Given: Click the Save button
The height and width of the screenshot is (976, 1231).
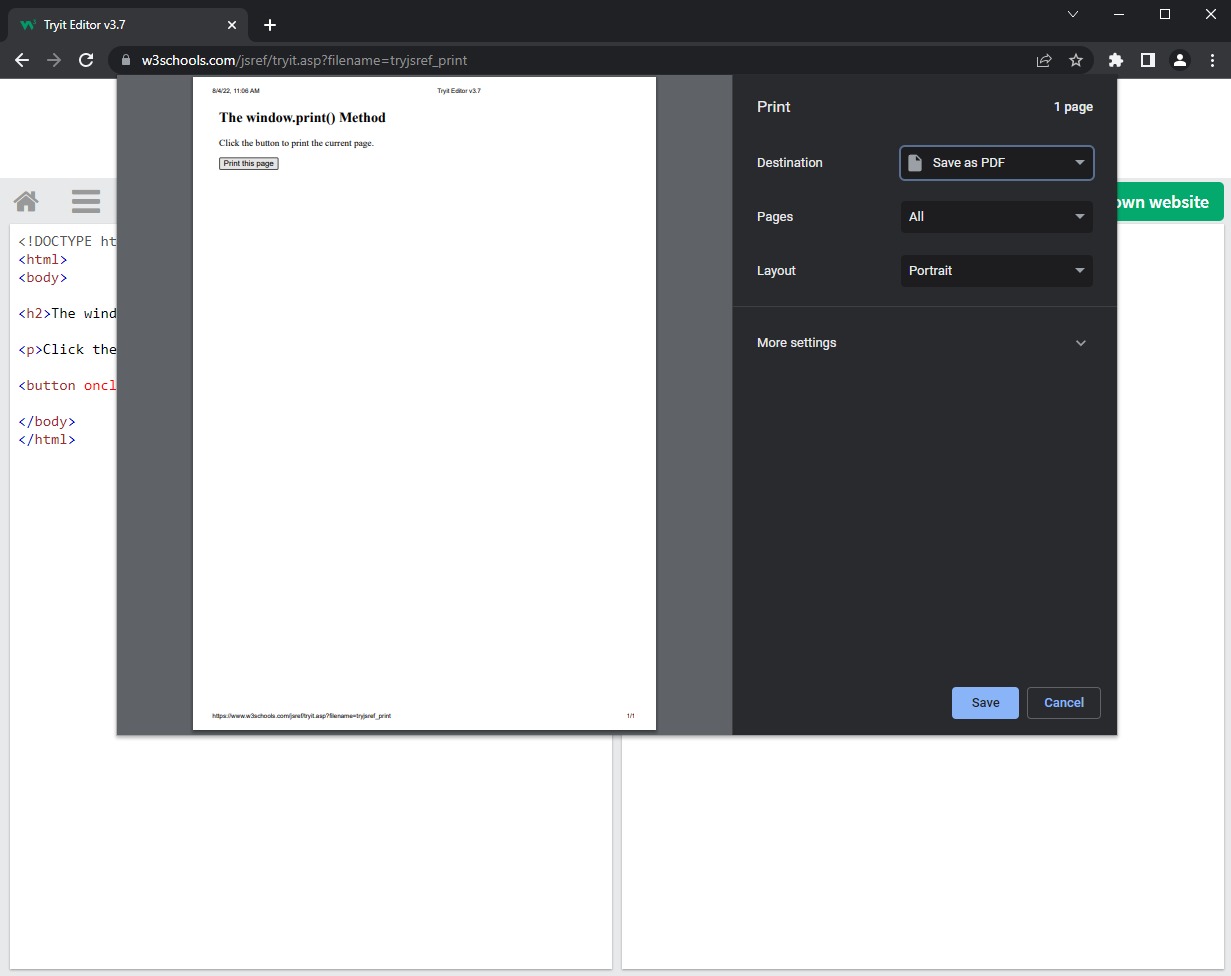Looking at the screenshot, I should [x=985, y=703].
